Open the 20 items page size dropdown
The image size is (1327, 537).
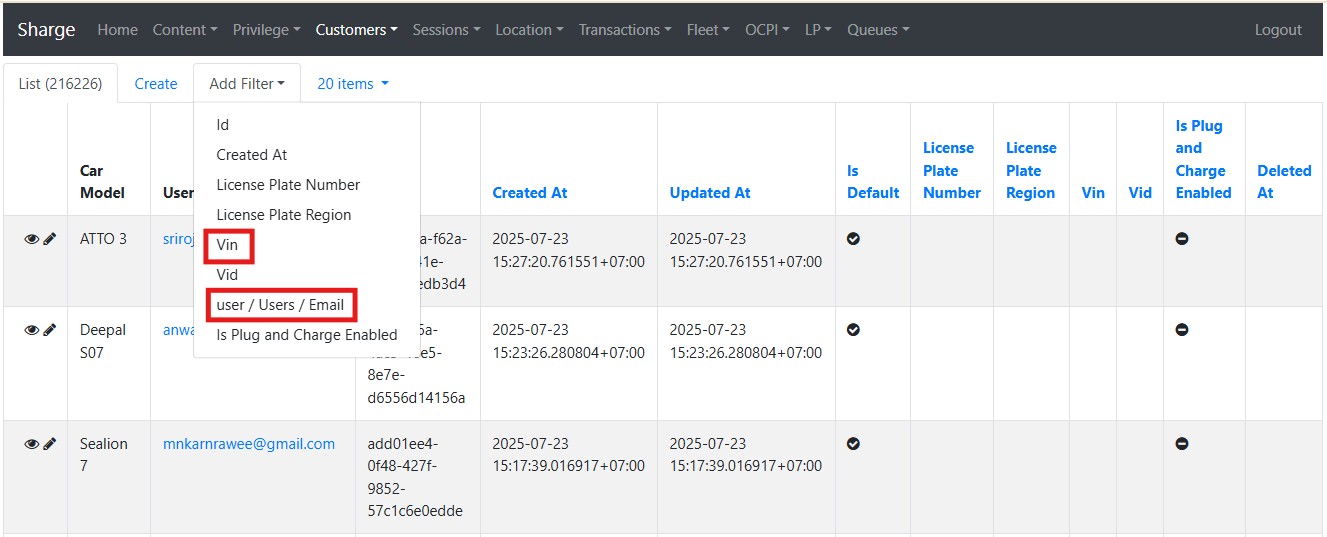(352, 84)
